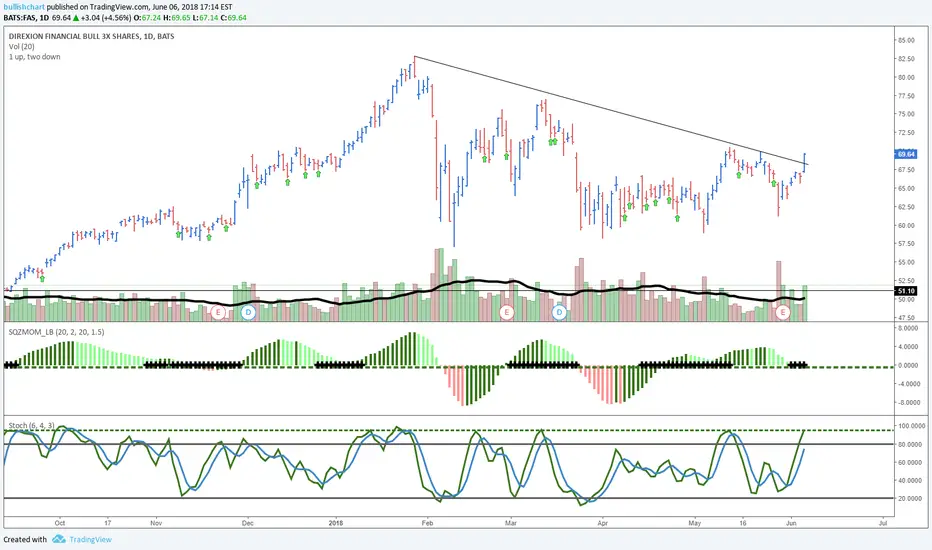Click the 100.0000 stochastic axis label
Image resolution: width=932 pixels, height=550 pixels.
[910, 426]
